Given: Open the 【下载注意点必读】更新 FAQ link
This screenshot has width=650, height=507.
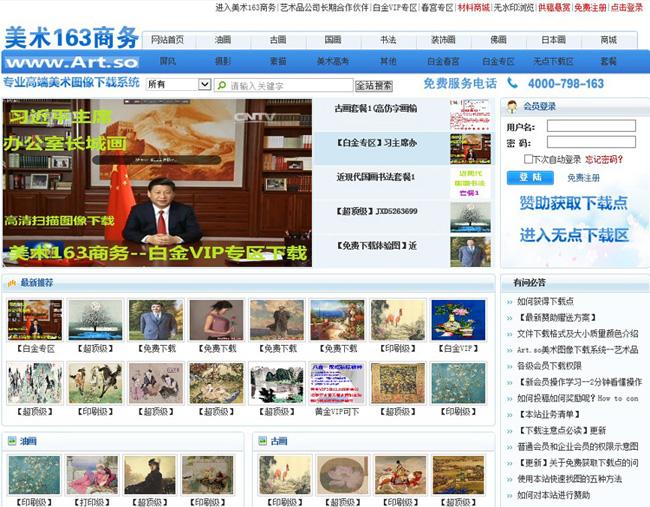Looking at the screenshot, I should 562,431.
